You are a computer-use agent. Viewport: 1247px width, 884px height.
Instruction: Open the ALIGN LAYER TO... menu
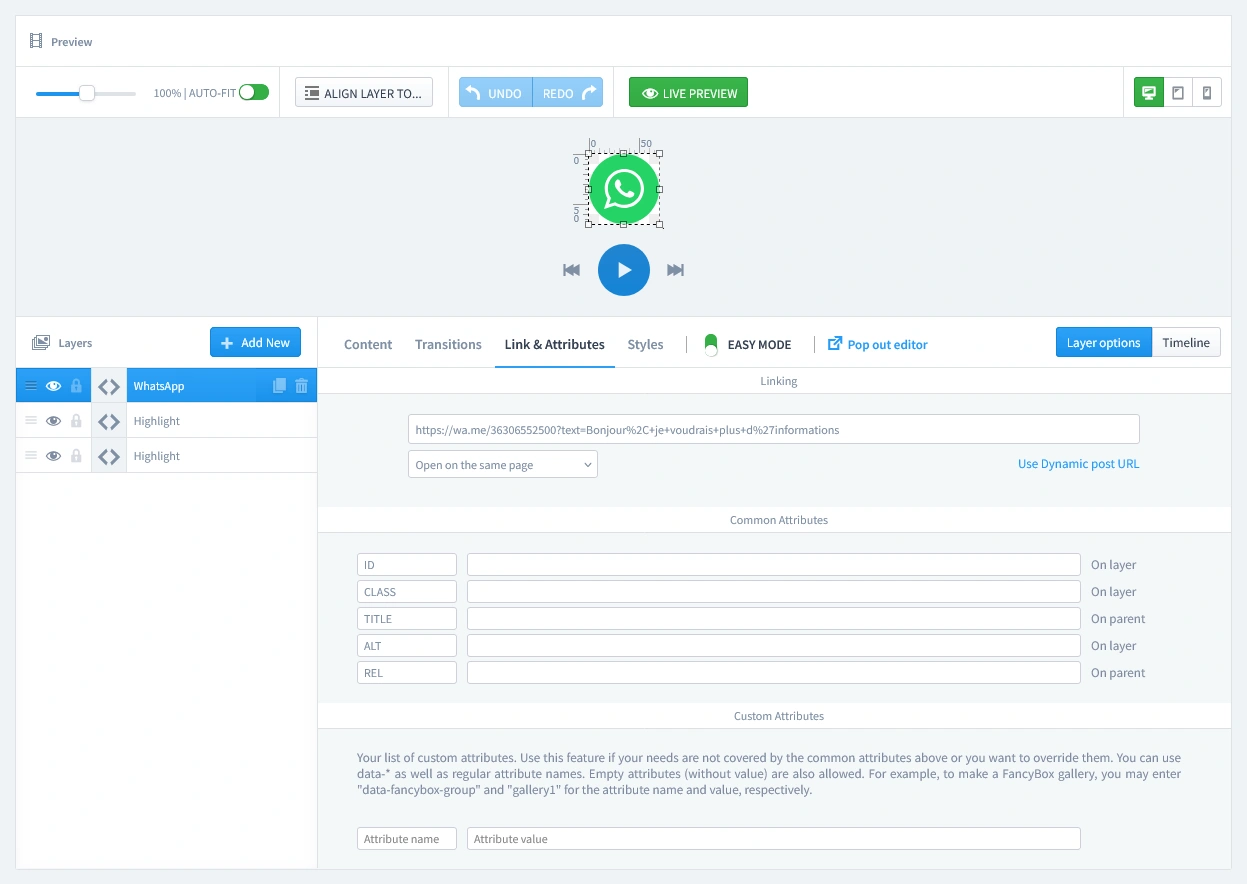(364, 93)
